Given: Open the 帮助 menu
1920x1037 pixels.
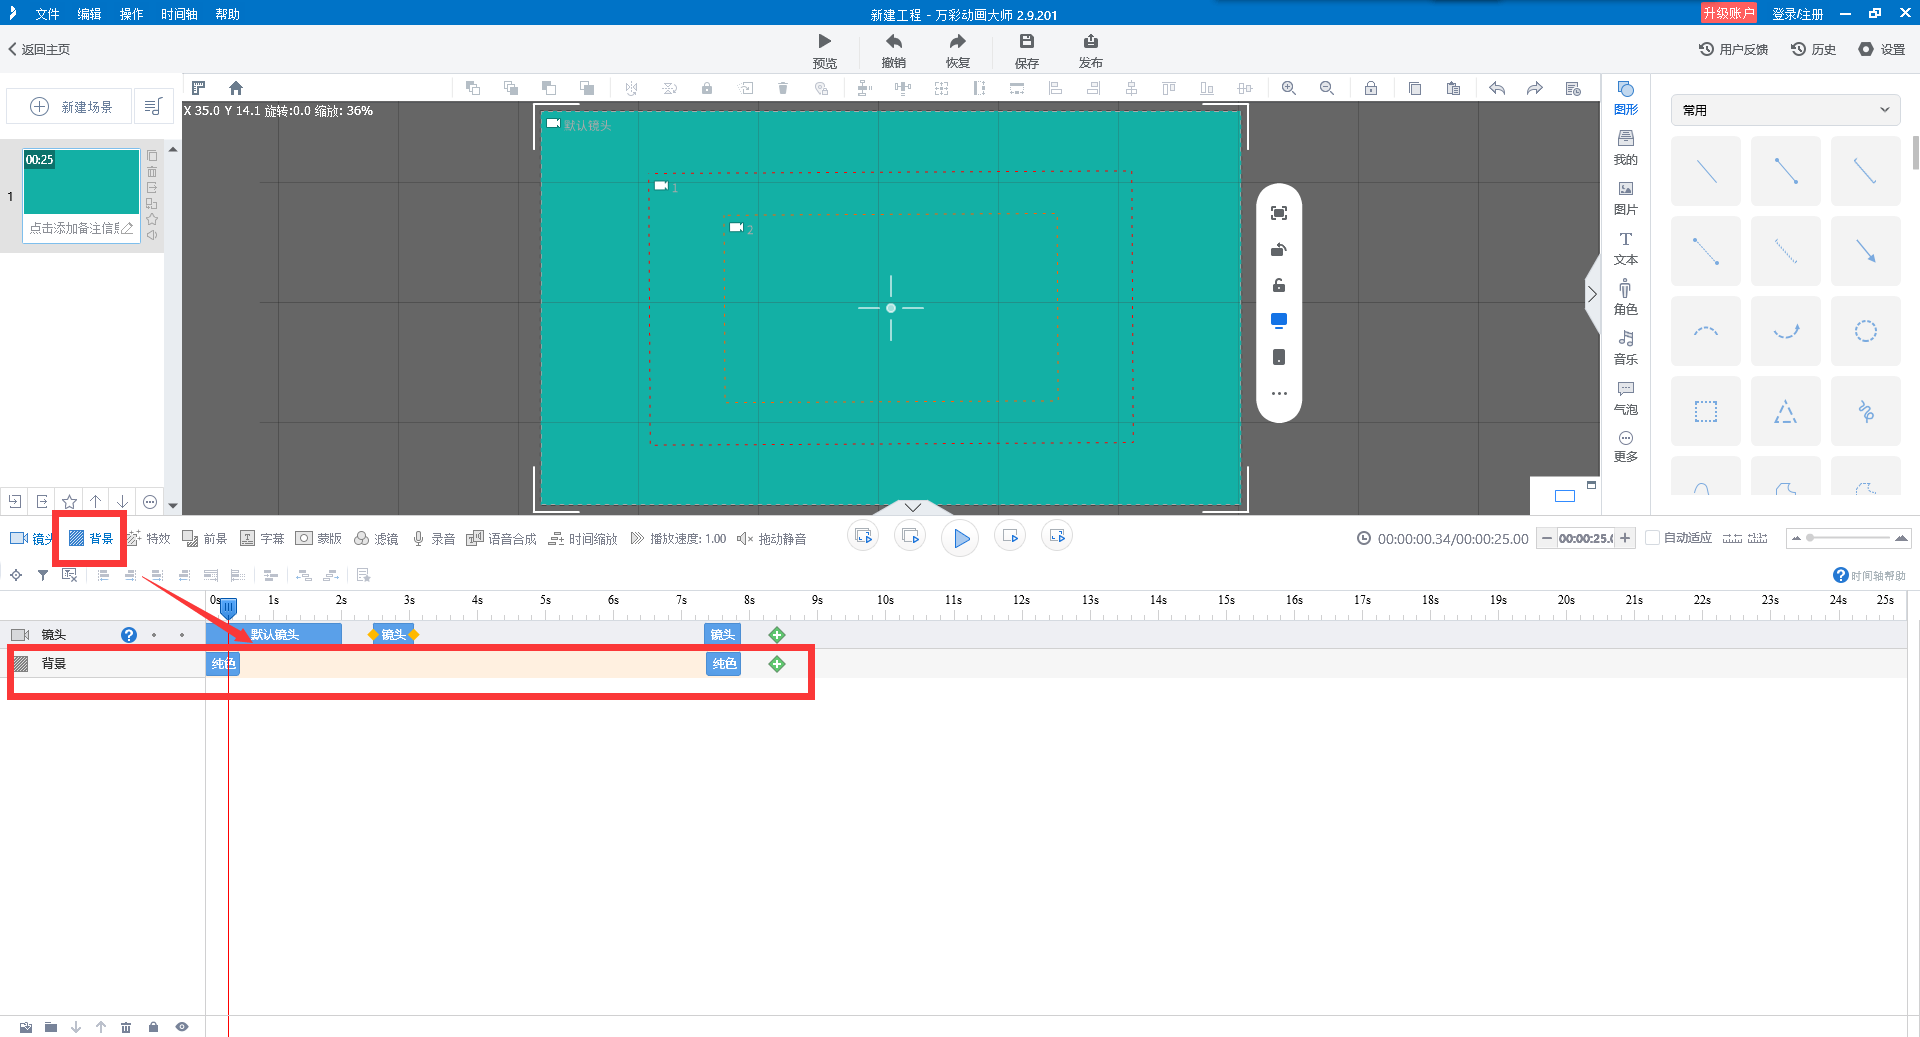Looking at the screenshot, I should coord(227,14).
